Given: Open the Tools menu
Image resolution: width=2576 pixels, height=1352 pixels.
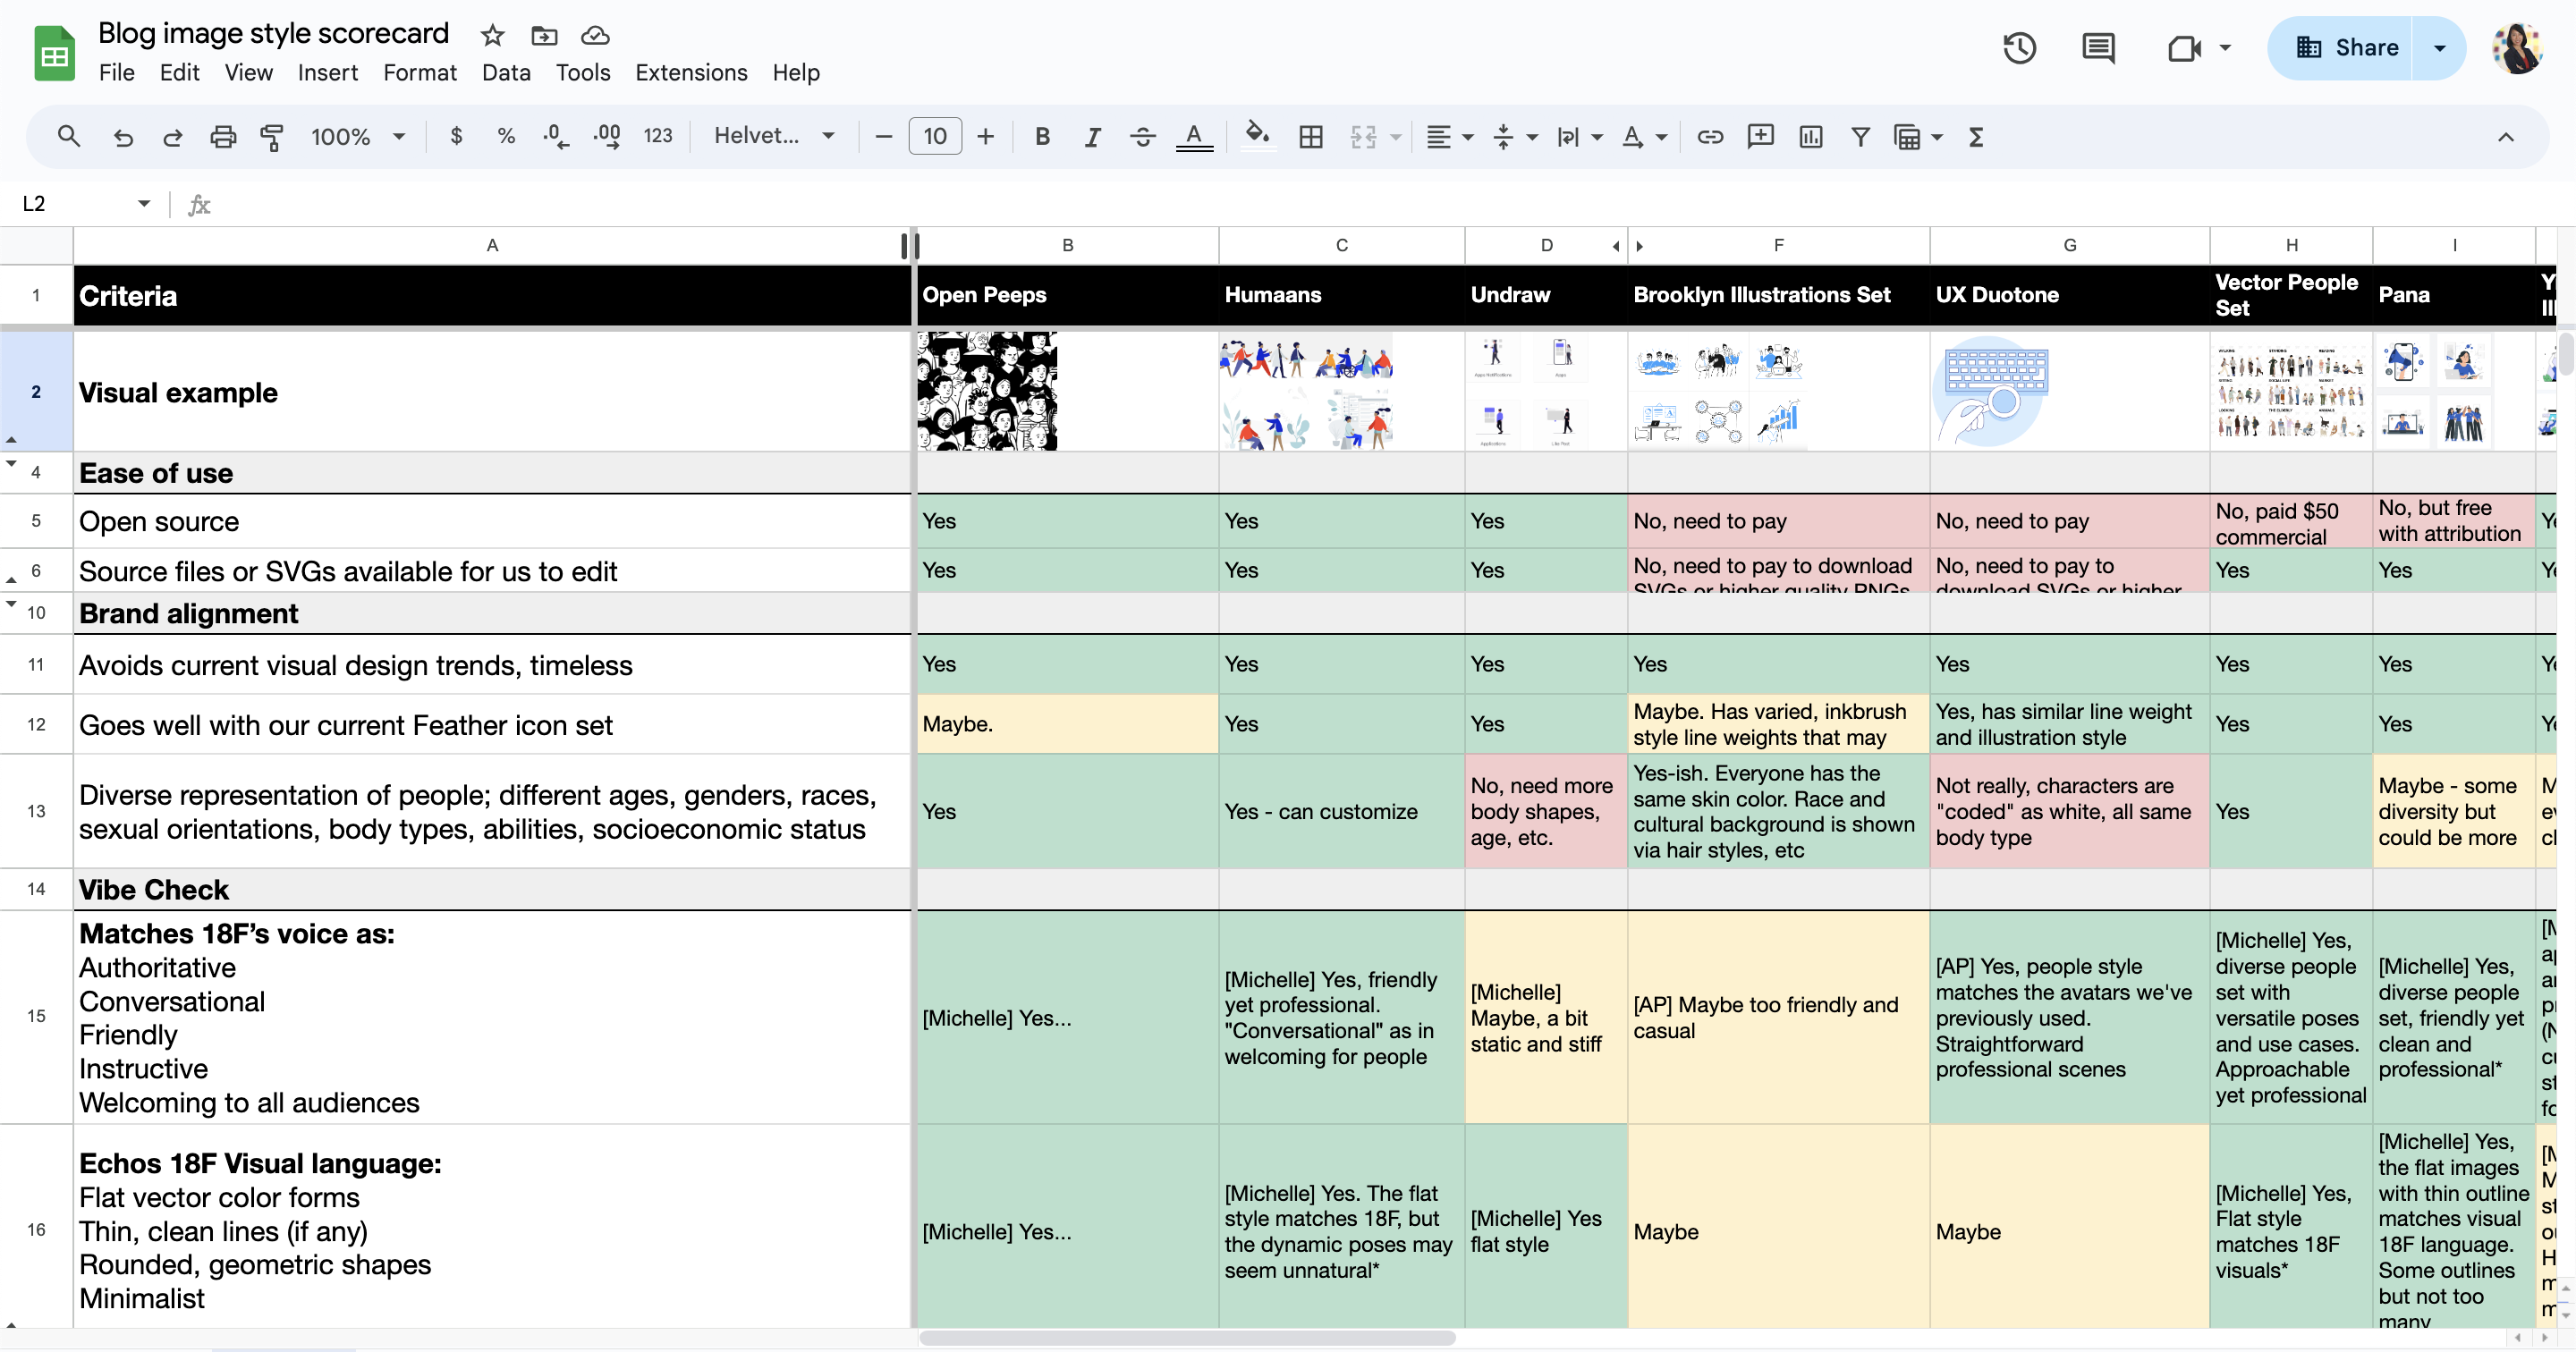Looking at the screenshot, I should click(583, 72).
